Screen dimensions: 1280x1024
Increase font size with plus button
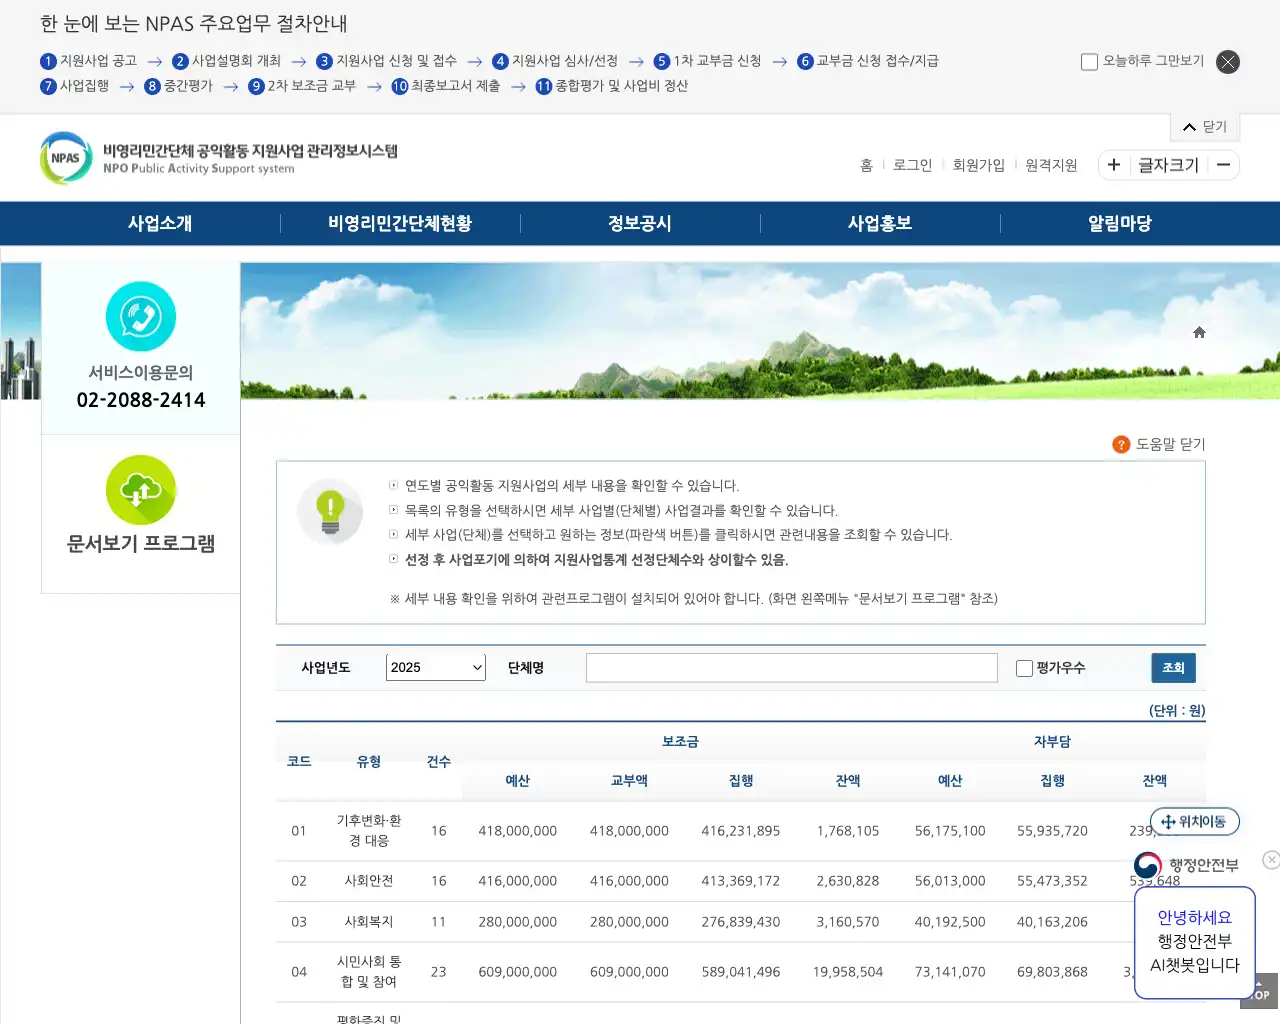1114,165
